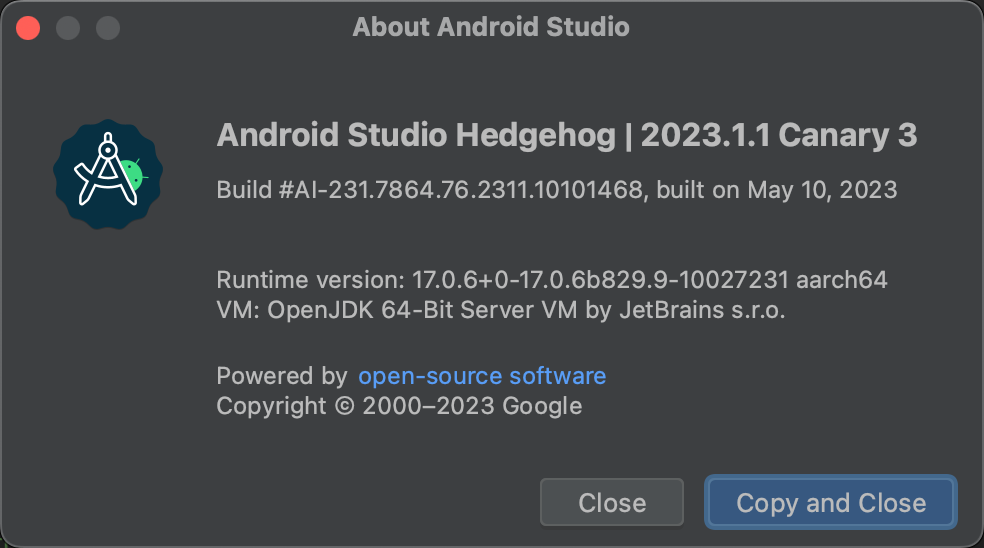Click the Copyright Google text line
The height and width of the screenshot is (548, 984).
pyautogui.click(x=399, y=406)
